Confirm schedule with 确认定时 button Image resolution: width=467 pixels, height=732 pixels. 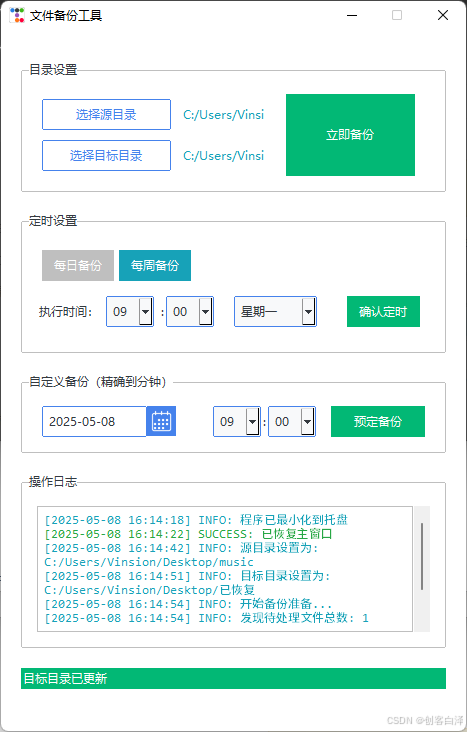pyautogui.click(x=383, y=311)
